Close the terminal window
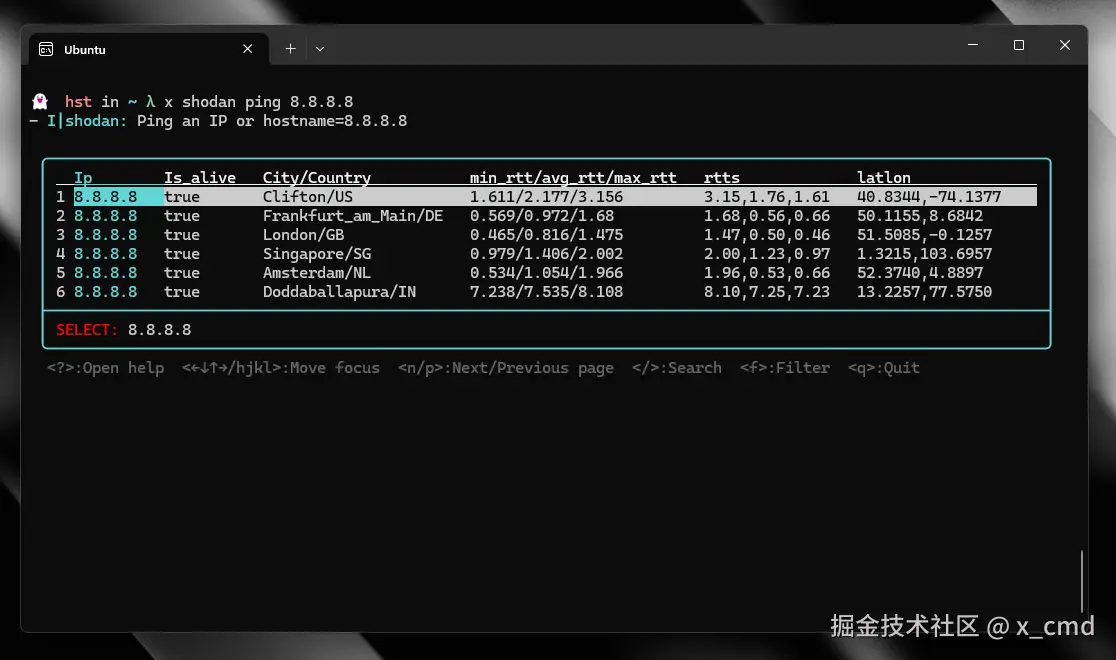This screenshot has width=1116, height=660. click(x=1064, y=45)
